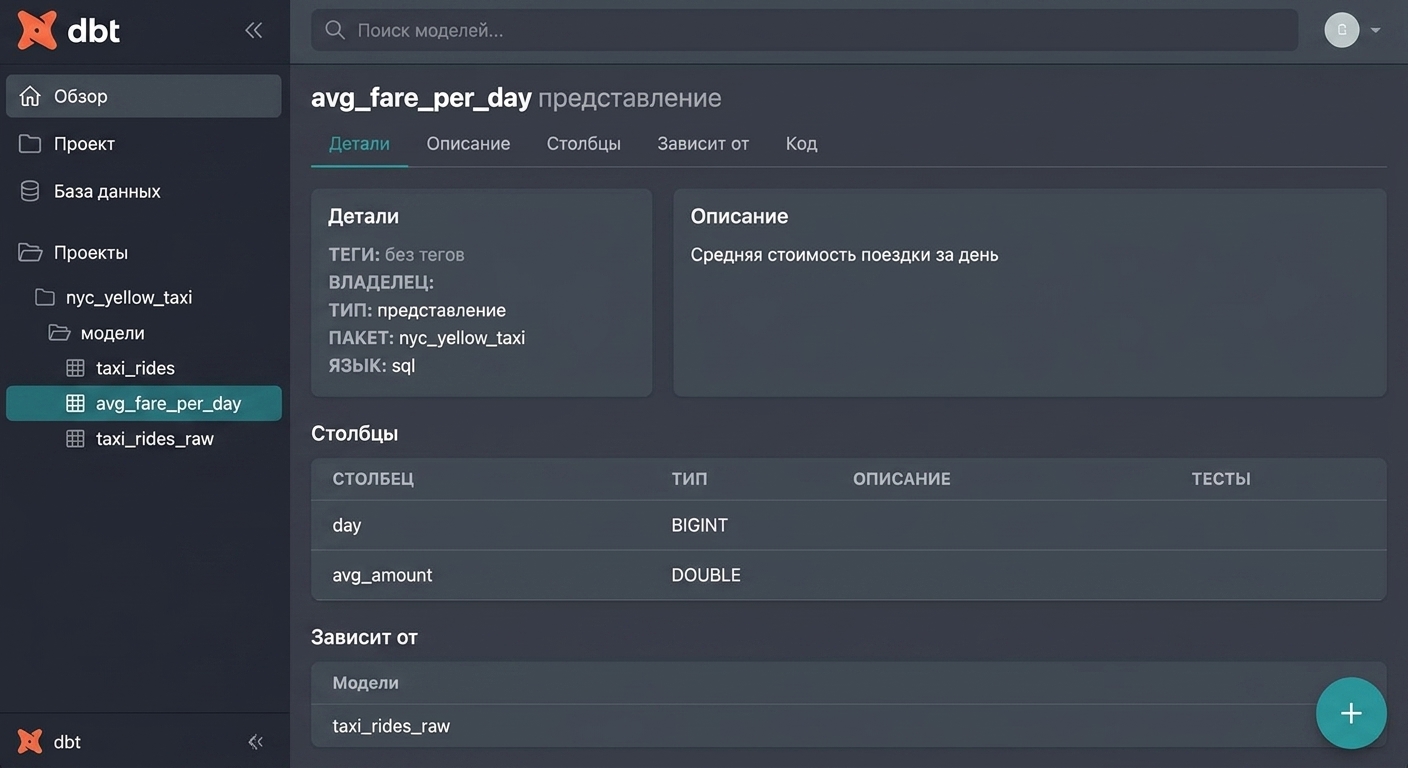
Task: Focus the Поиск моделей search field
Action: click(x=804, y=30)
